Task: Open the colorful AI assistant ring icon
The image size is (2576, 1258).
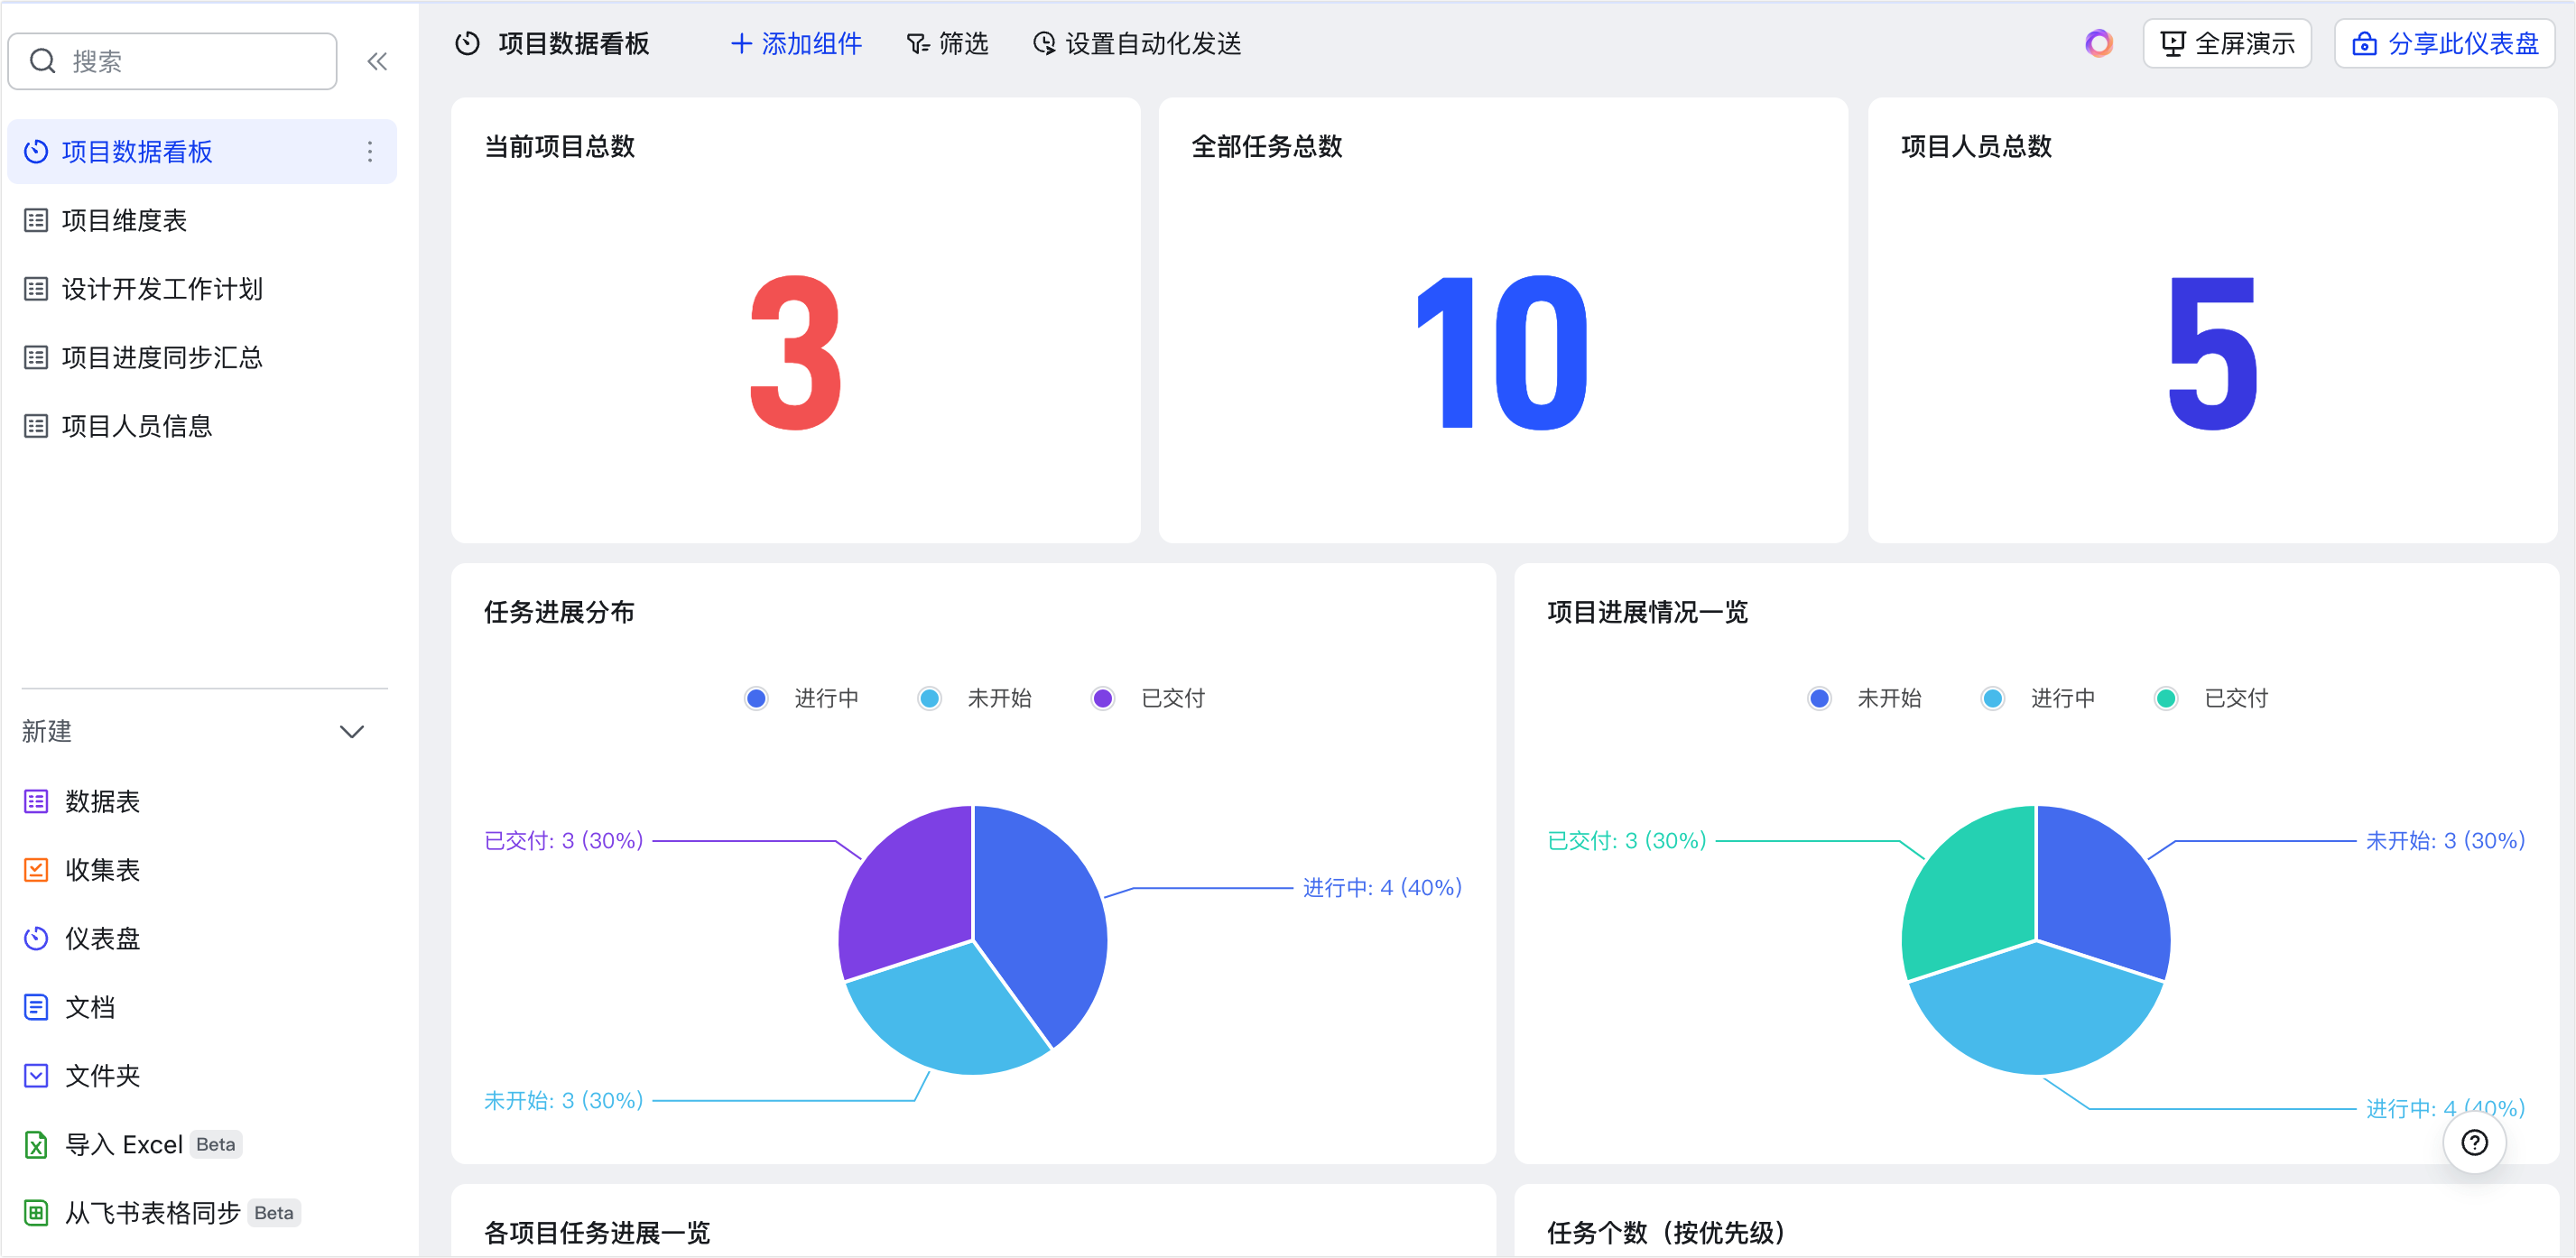Action: (x=2099, y=43)
